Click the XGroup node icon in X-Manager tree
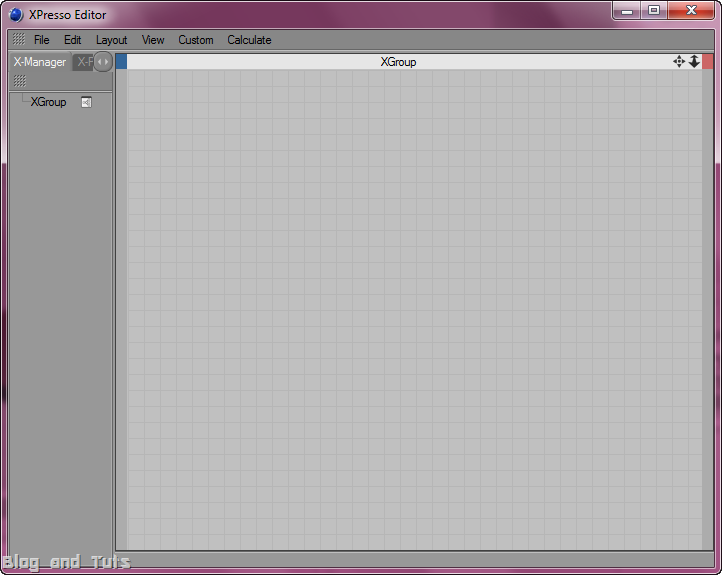This screenshot has width=722, height=575. (x=86, y=102)
